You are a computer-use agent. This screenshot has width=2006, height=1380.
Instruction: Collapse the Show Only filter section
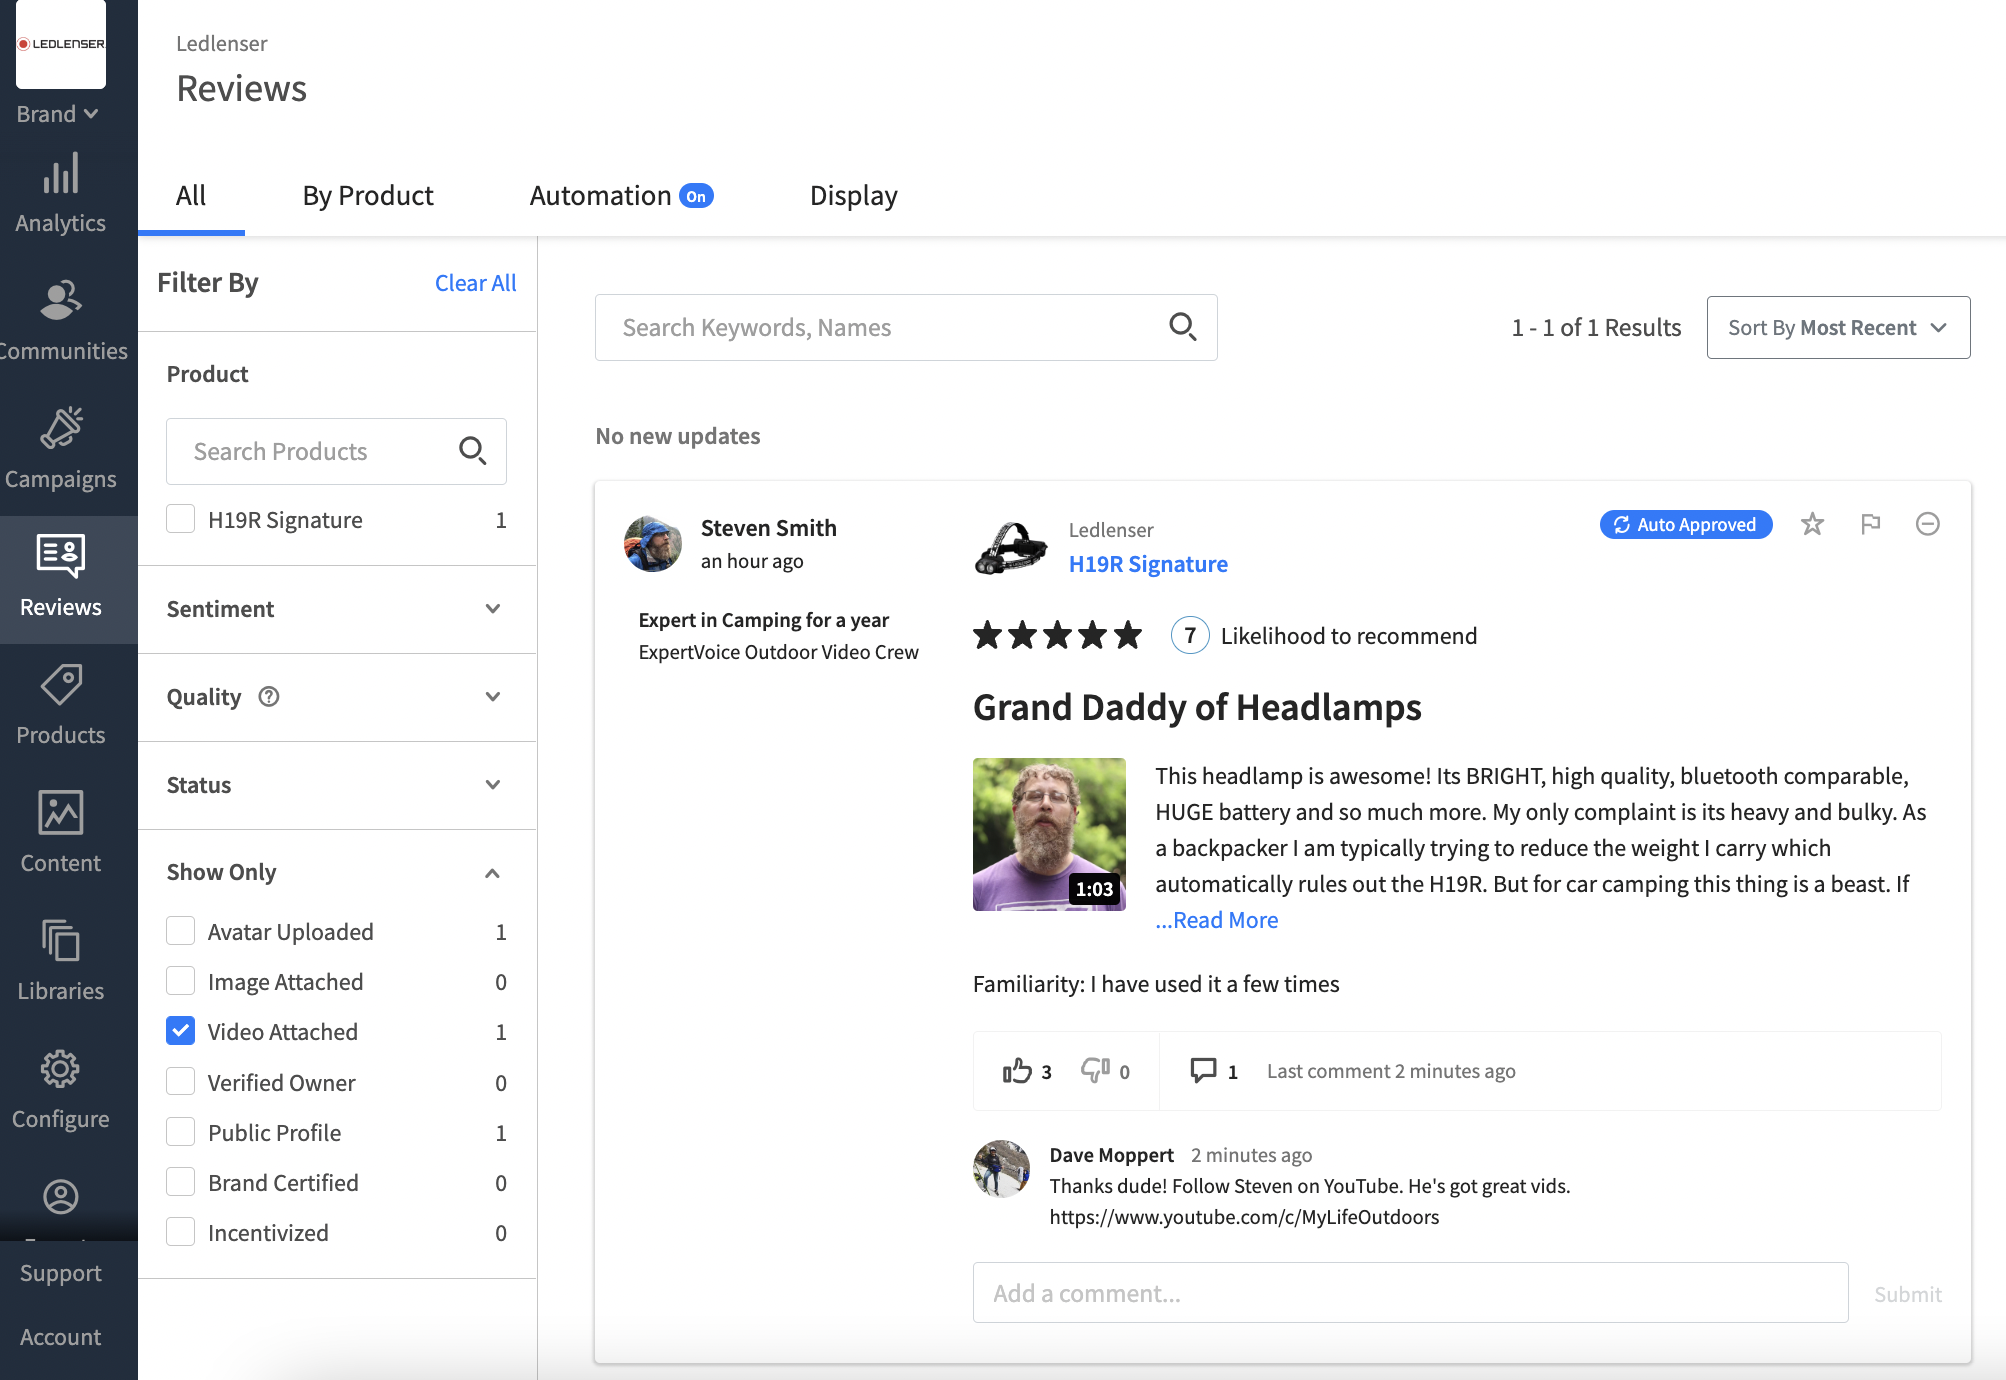point(336,872)
